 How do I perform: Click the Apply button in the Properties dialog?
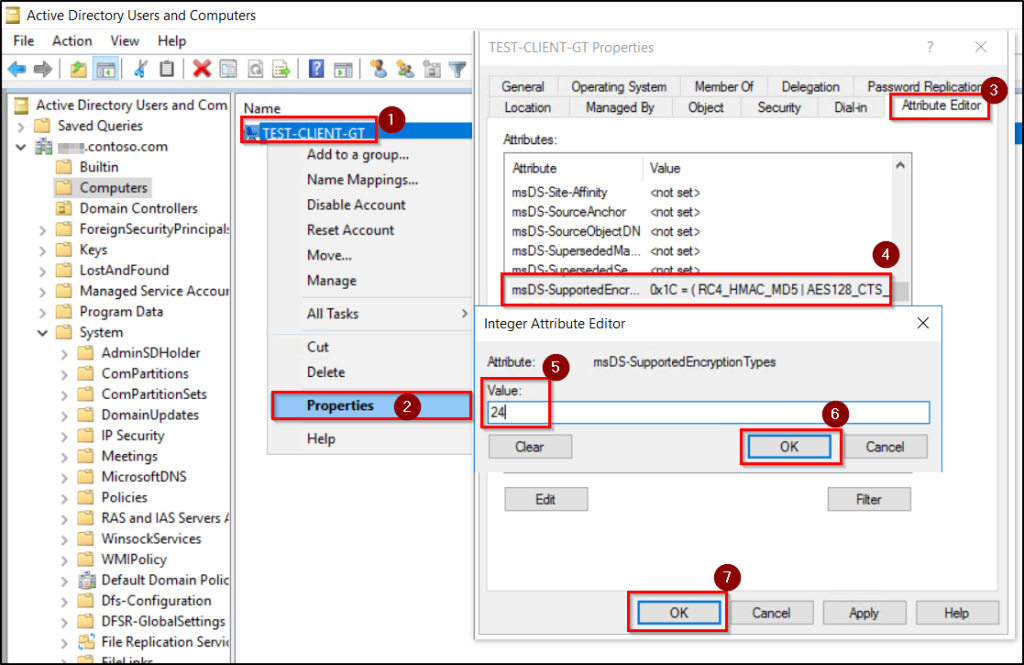coord(864,612)
